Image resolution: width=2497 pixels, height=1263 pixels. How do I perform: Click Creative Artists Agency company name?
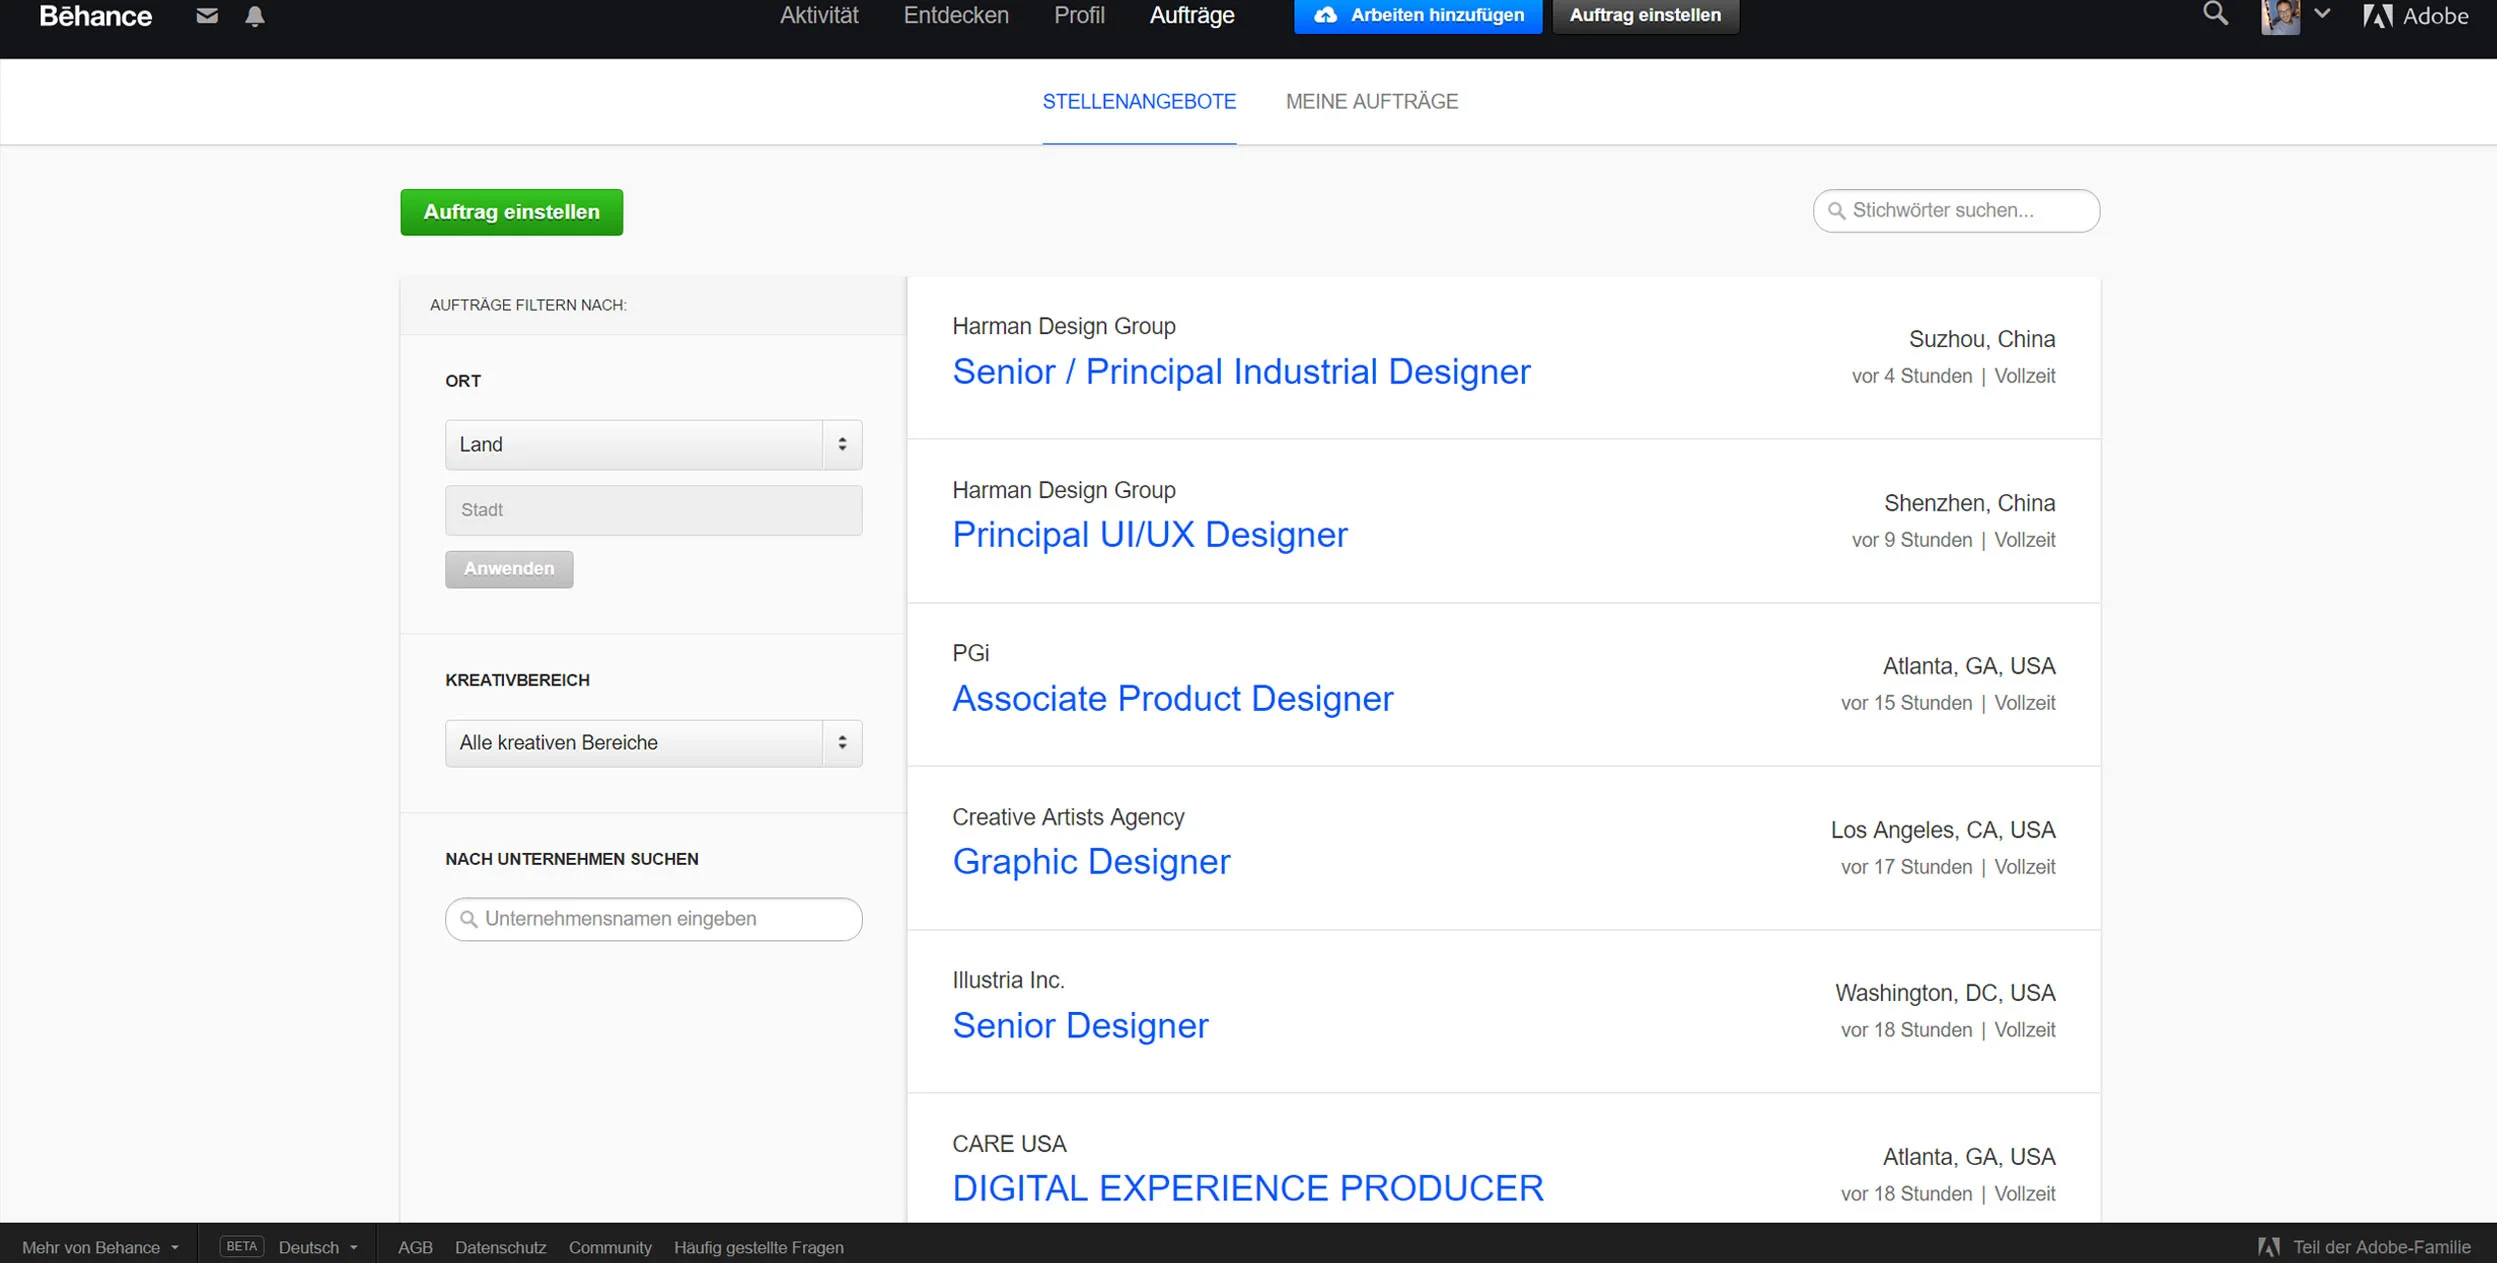(x=1068, y=817)
